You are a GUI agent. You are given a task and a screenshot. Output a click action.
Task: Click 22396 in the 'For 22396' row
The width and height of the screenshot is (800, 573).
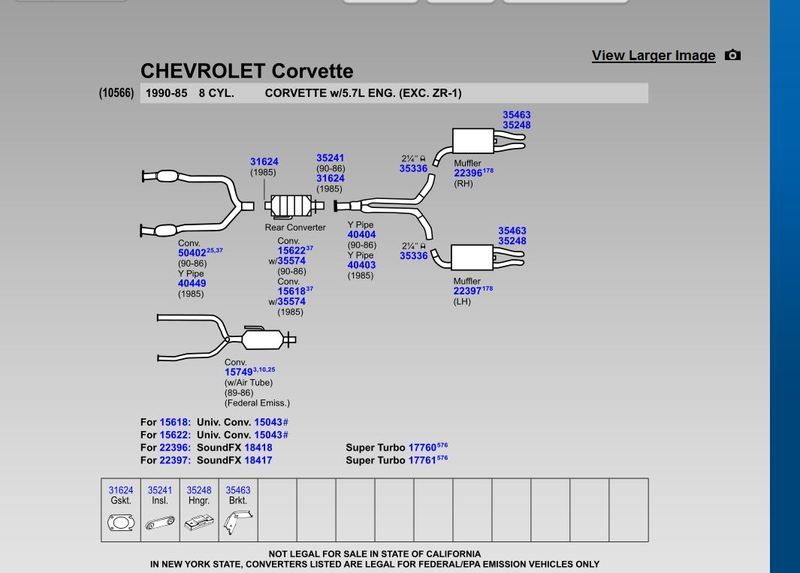point(174,447)
